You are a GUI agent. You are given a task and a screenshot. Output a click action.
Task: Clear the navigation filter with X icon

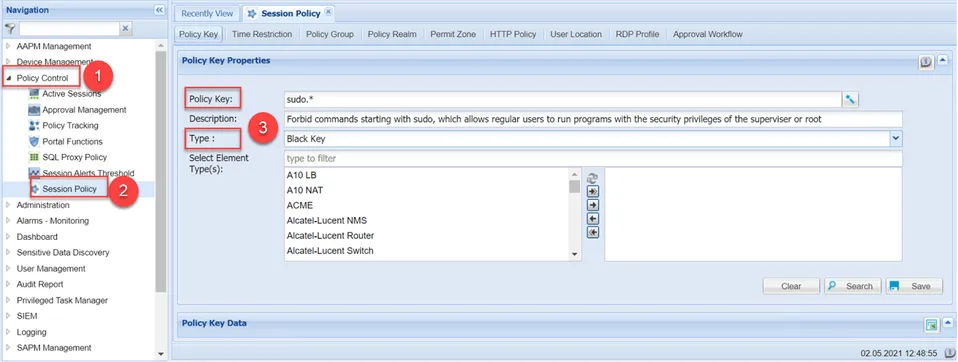point(126,29)
